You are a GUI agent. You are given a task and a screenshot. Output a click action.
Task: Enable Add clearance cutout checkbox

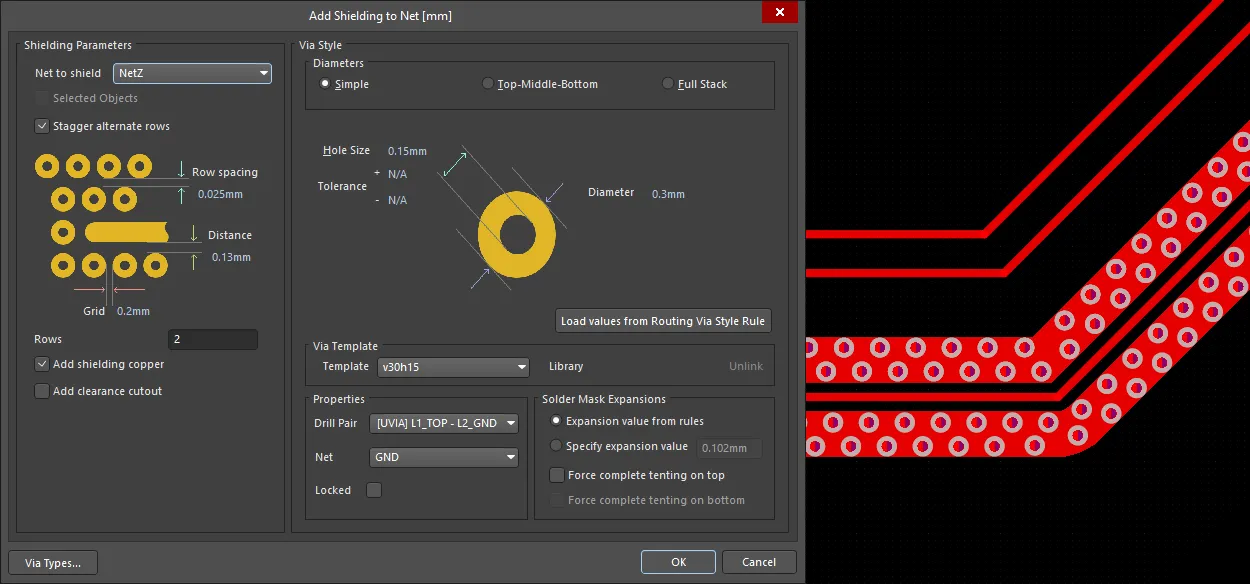42,391
